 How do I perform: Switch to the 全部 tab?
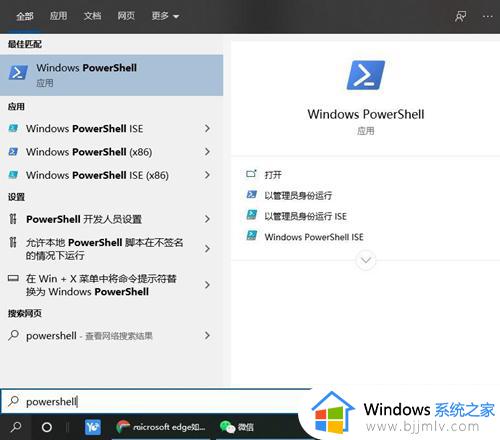[25, 16]
